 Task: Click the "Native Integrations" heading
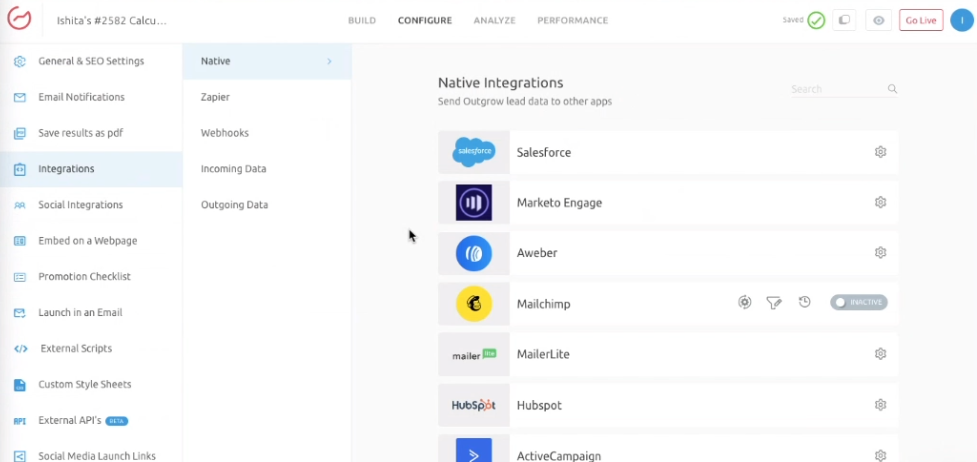[x=500, y=83]
